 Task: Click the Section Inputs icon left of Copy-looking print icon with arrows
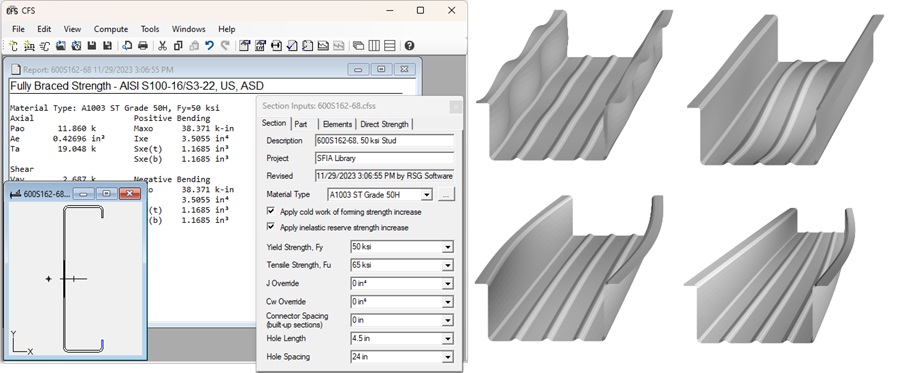[x=260, y=46]
